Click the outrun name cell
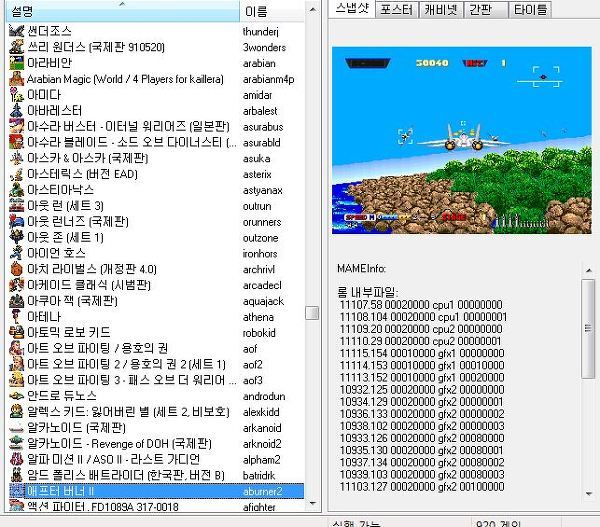Image resolution: width=600 pixels, height=527 pixels. [x=257, y=206]
